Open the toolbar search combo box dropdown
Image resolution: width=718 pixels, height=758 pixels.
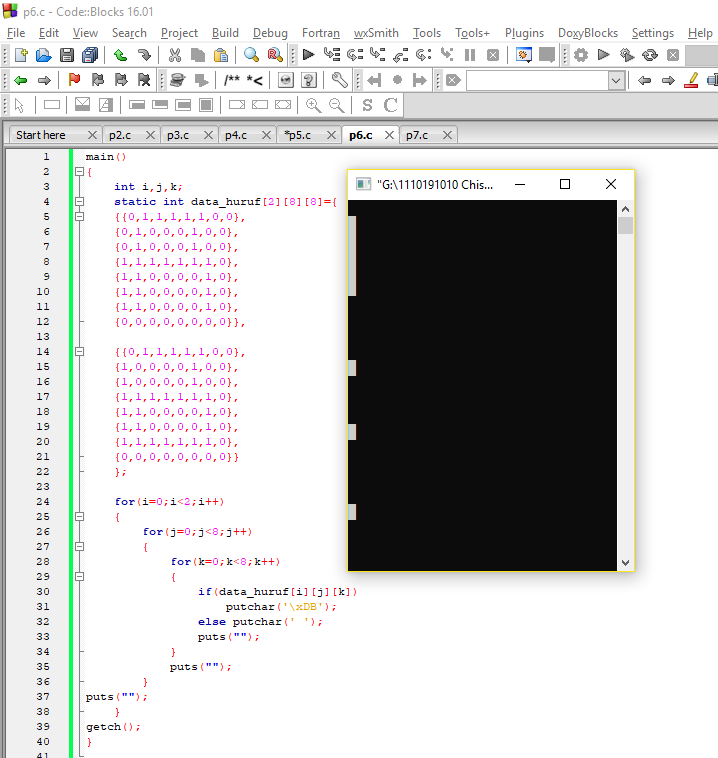click(615, 80)
